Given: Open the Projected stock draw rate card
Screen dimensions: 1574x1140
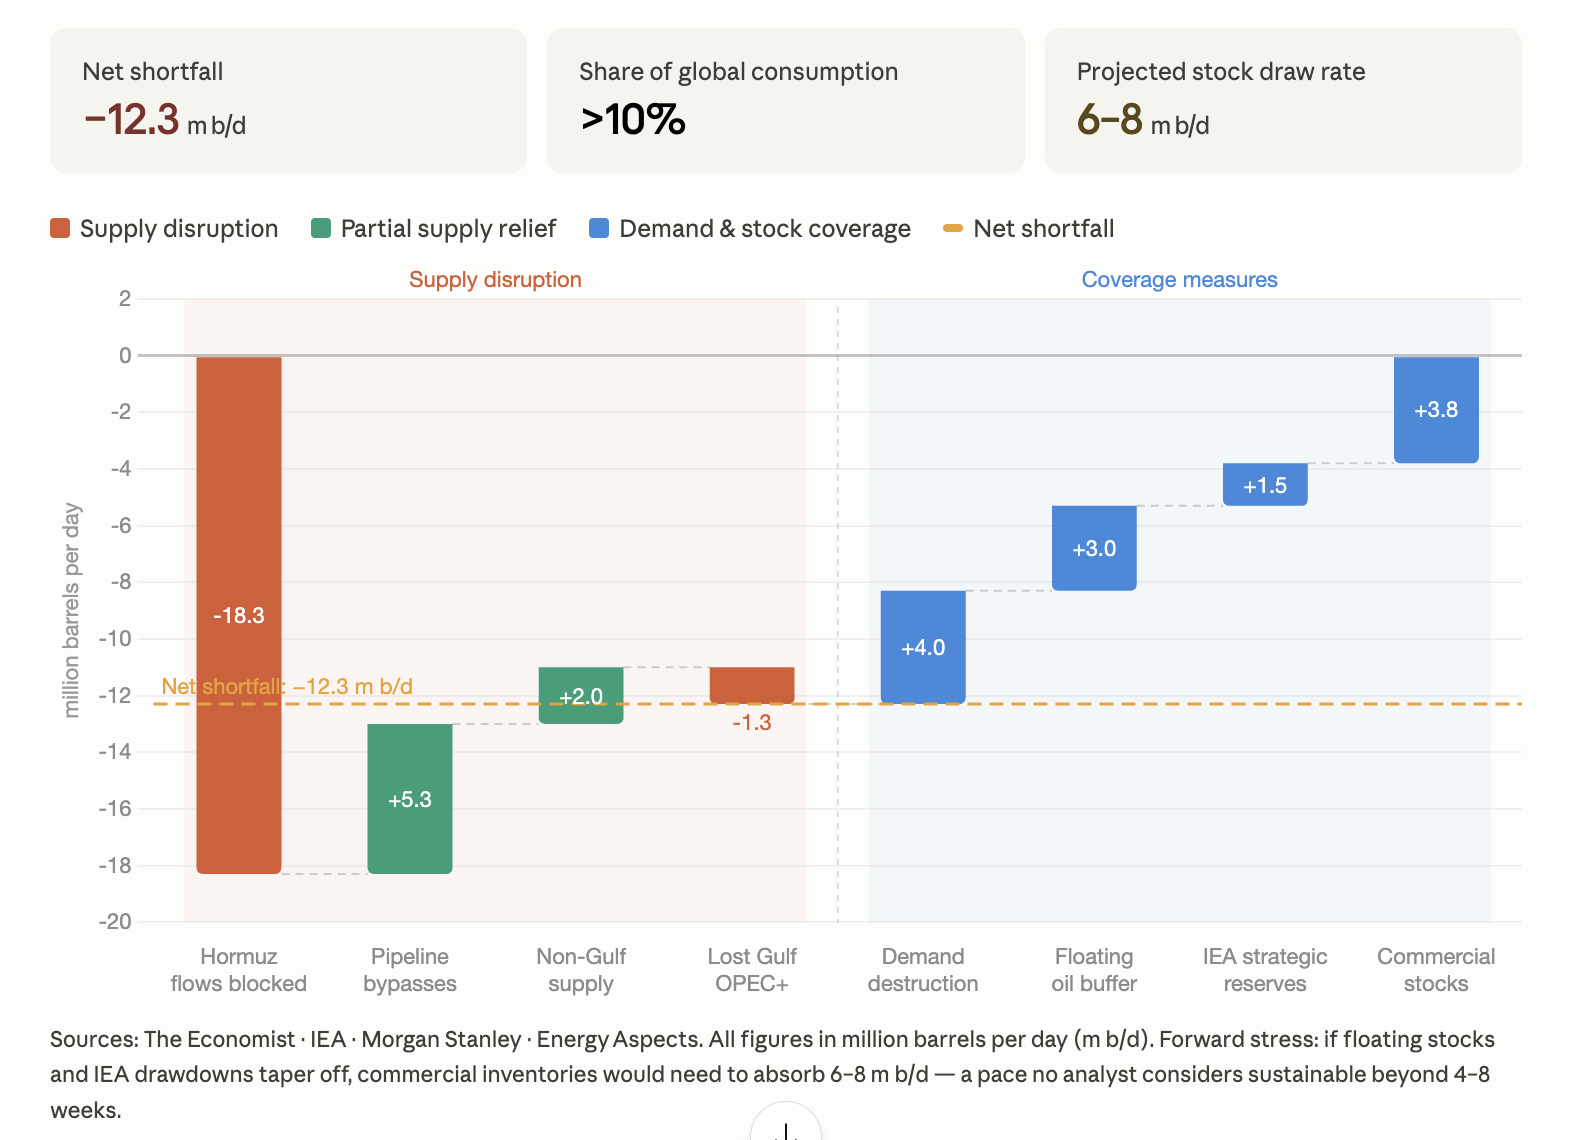Looking at the screenshot, I should [x=1283, y=100].
